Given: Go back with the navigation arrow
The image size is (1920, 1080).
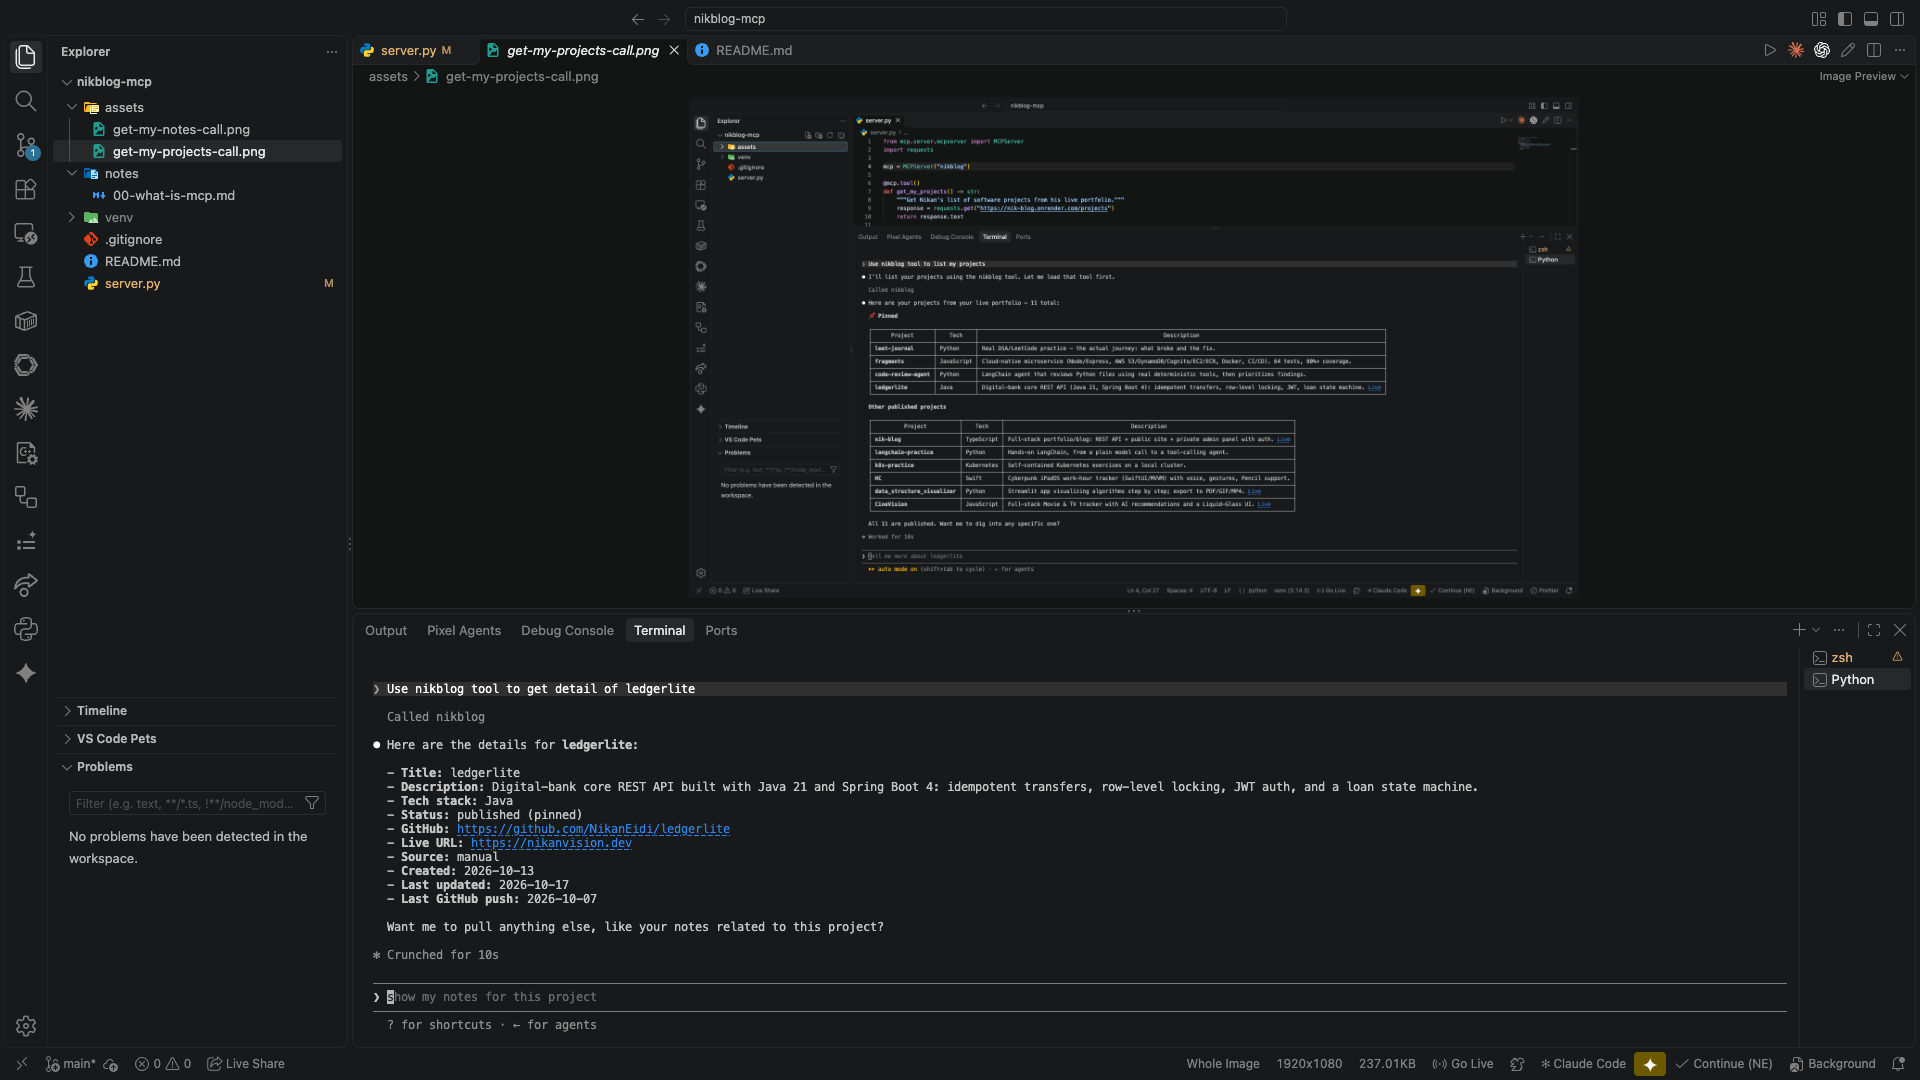Looking at the screenshot, I should tap(638, 19).
